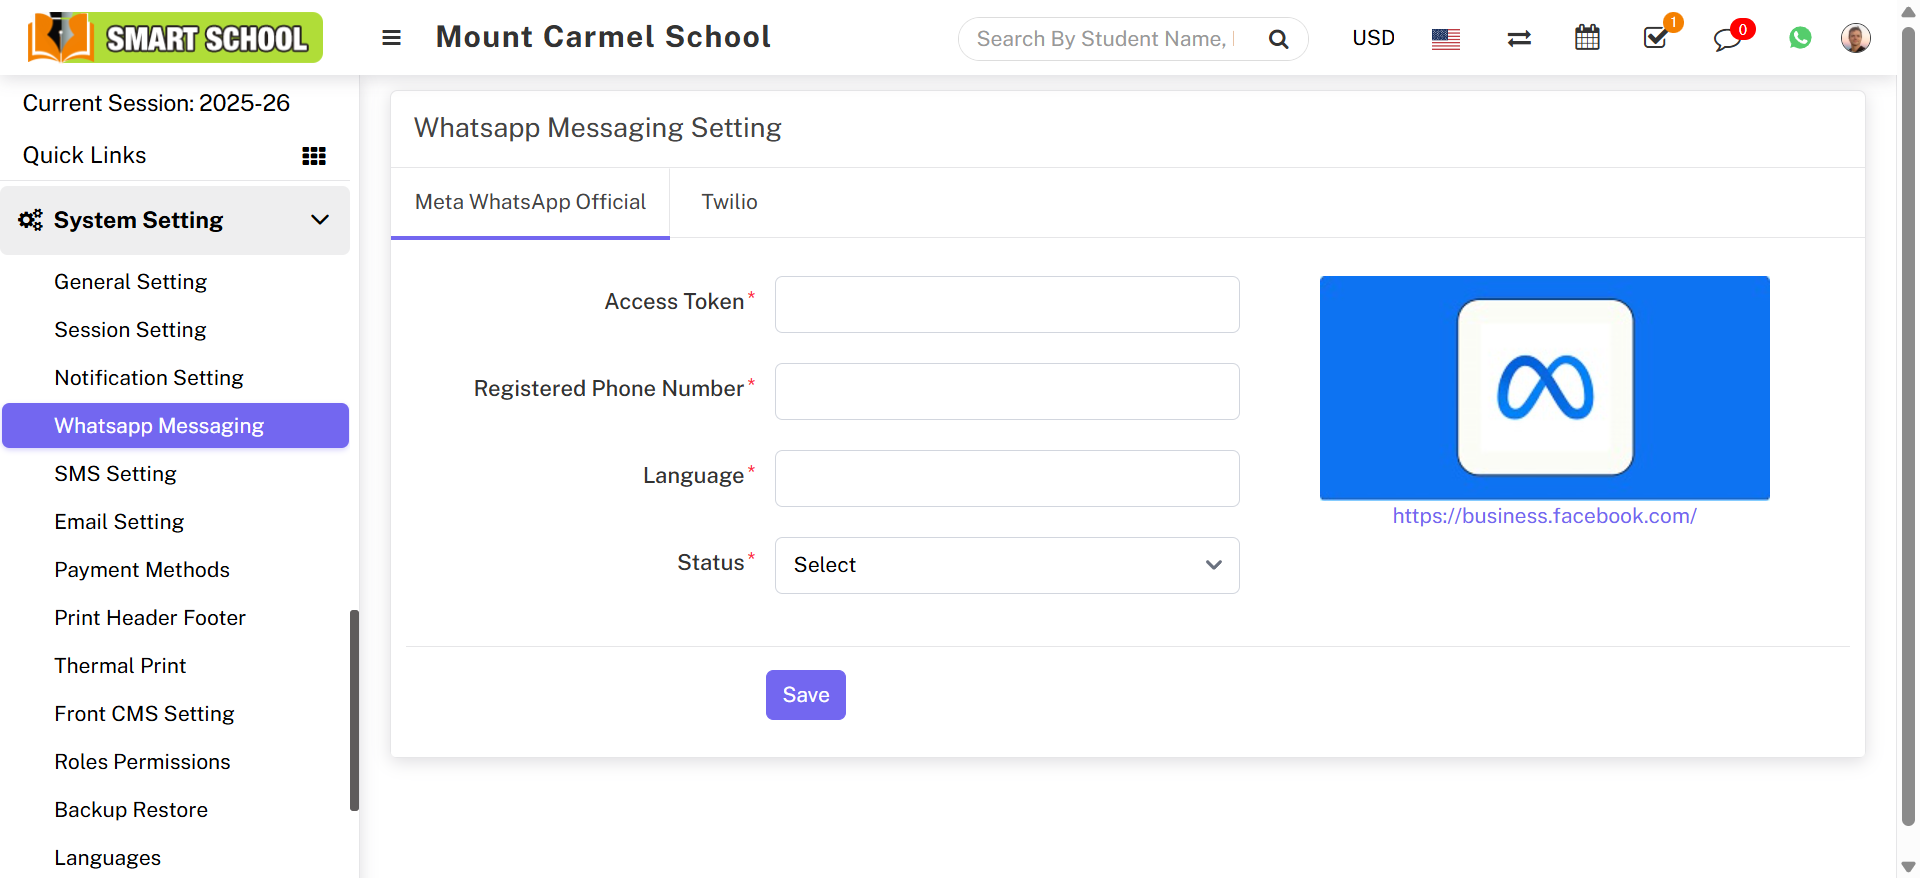
Task: Open the Status select dropdown
Action: (x=1006, y=565)
